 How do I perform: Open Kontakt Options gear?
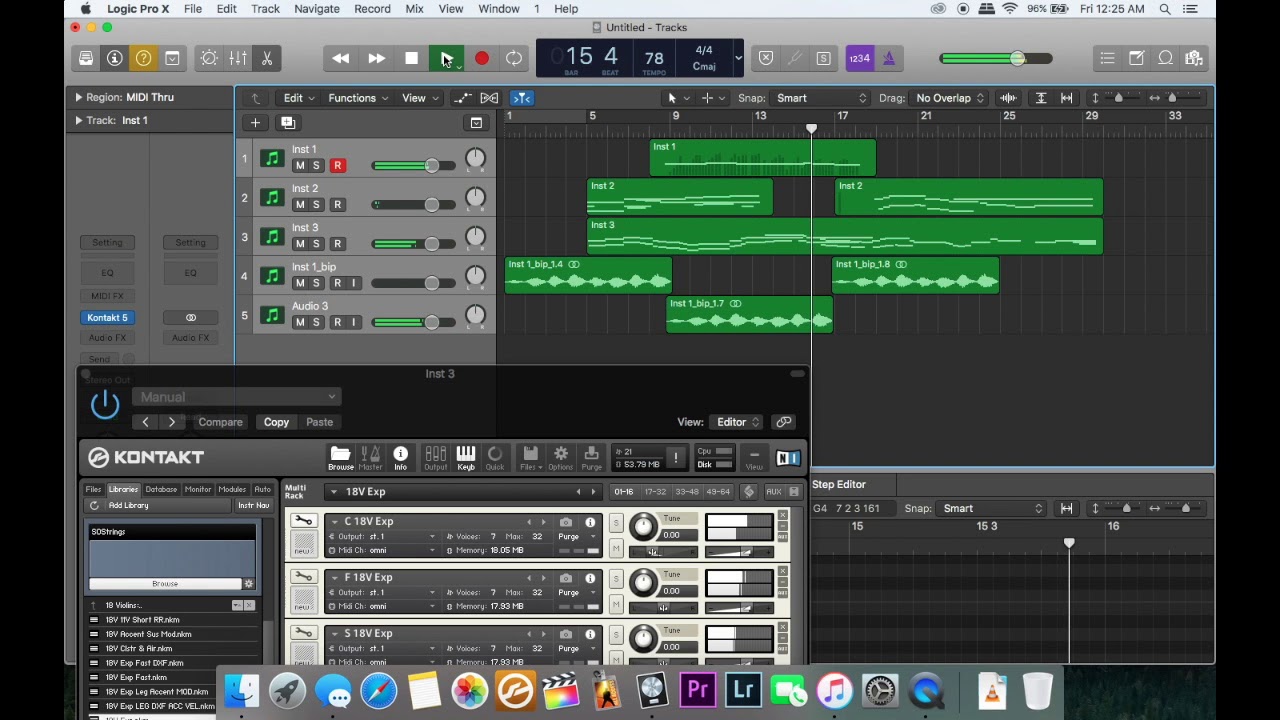point(561,457)
